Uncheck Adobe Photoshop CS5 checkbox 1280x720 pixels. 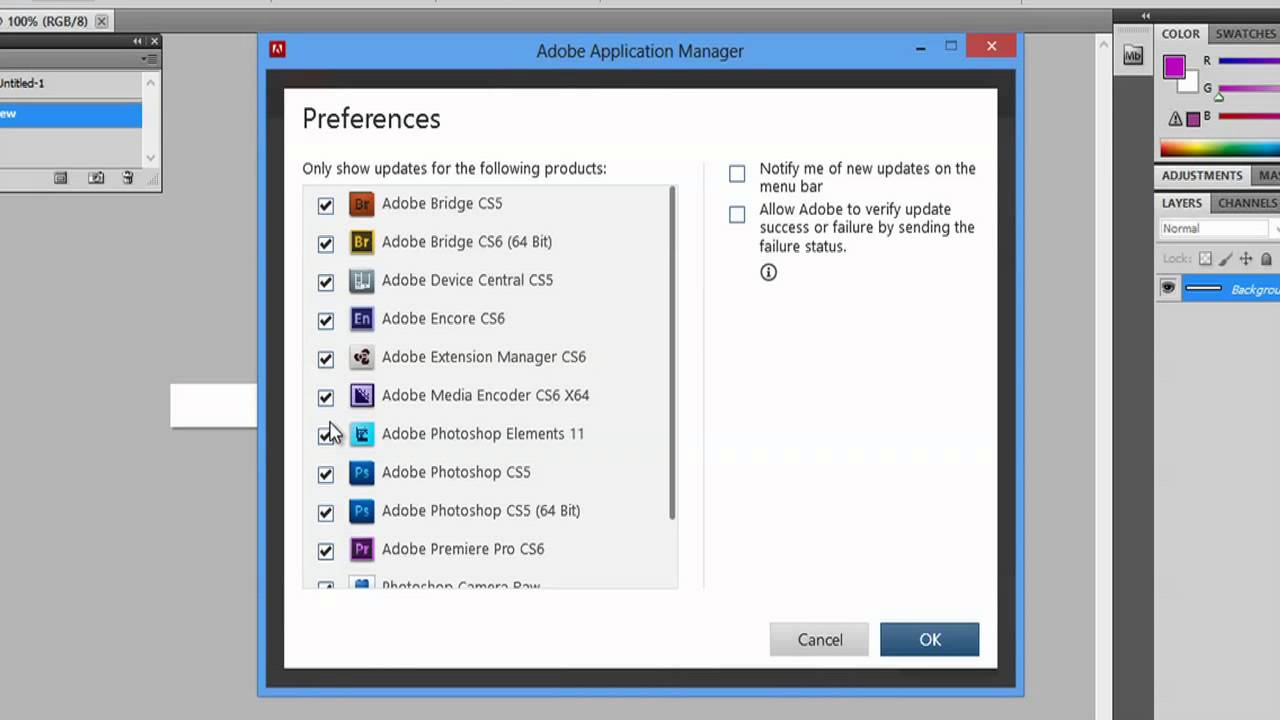pyautogui.click(x=326, y=473)
